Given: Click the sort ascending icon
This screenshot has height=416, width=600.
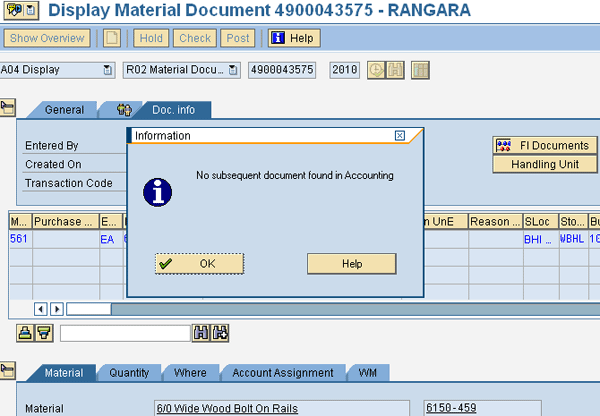Looking at the screenshot, I should (x=26, y=333).
